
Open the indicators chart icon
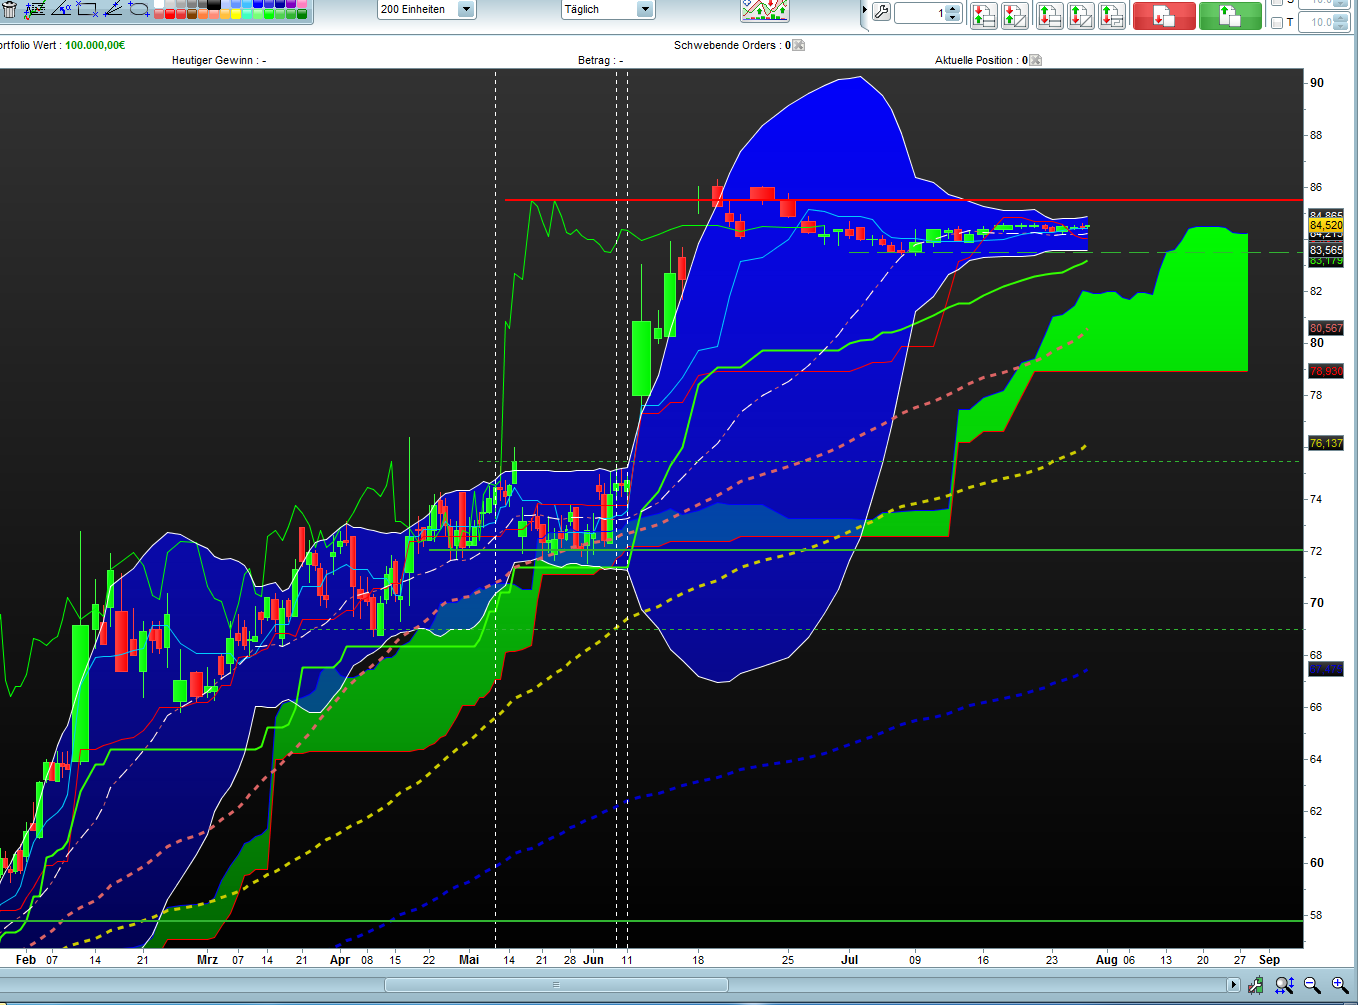point(764,10)
